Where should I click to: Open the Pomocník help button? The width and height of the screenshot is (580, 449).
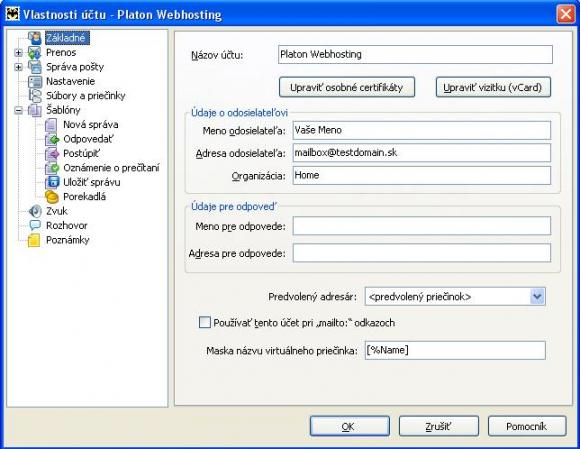click(527, 426)
